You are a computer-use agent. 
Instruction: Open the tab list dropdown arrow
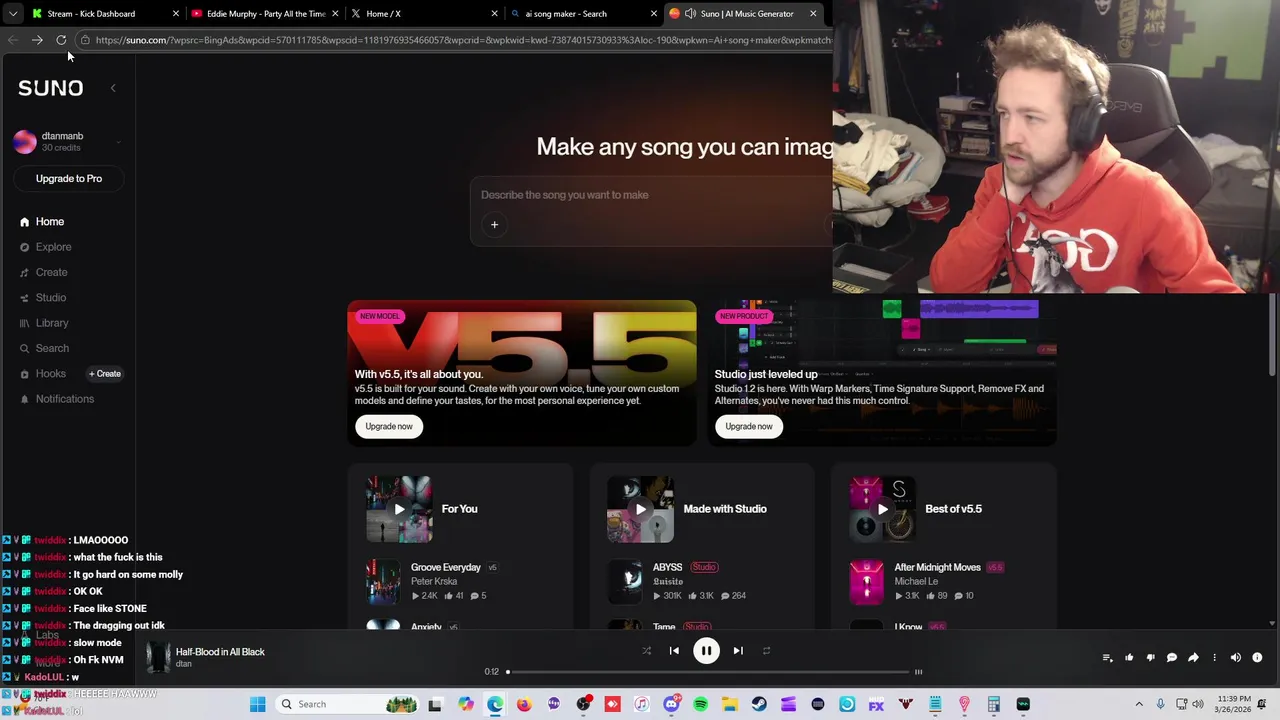click(12, 14)
